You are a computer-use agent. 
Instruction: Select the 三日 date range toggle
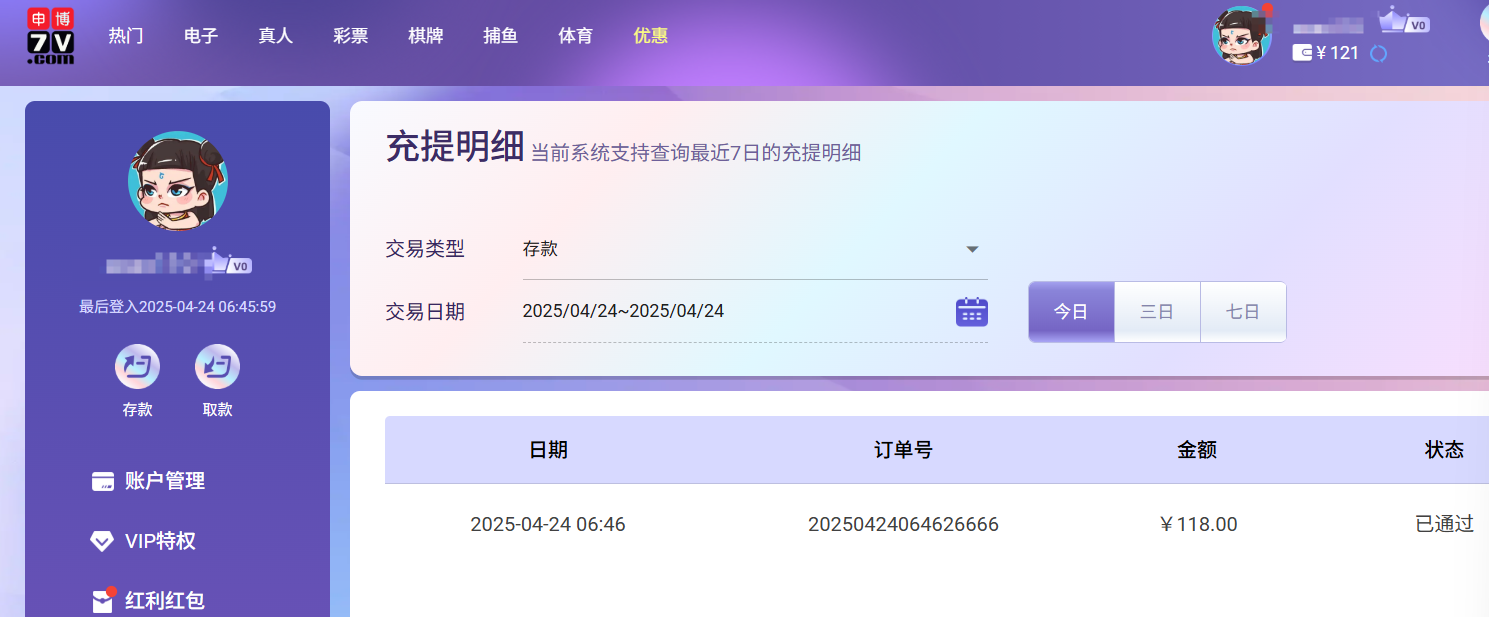pos(1157,312)
